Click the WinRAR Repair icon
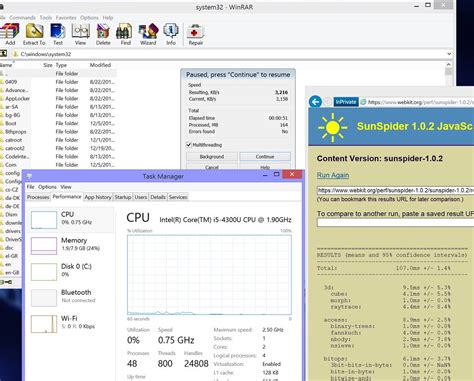This screenshot has height=381, width=474. [196, 34]
